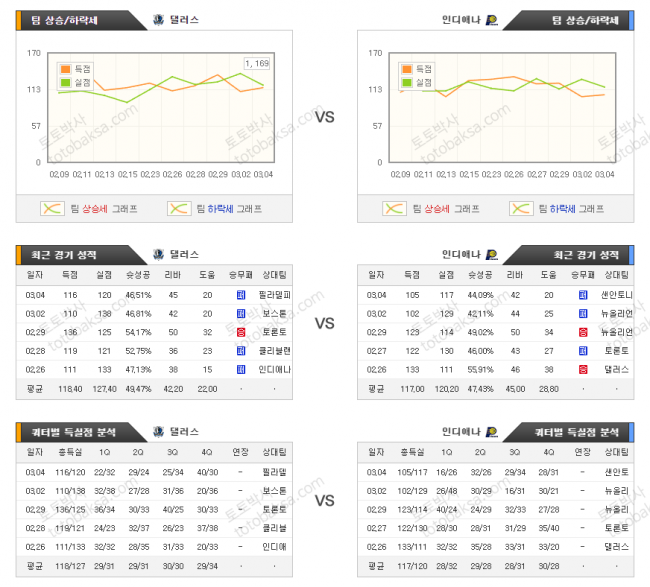Click Indiana logo in quarter analysis header
Image resolution: width=650 pixels, height=587 pixels.
click(x=492, y=432)
